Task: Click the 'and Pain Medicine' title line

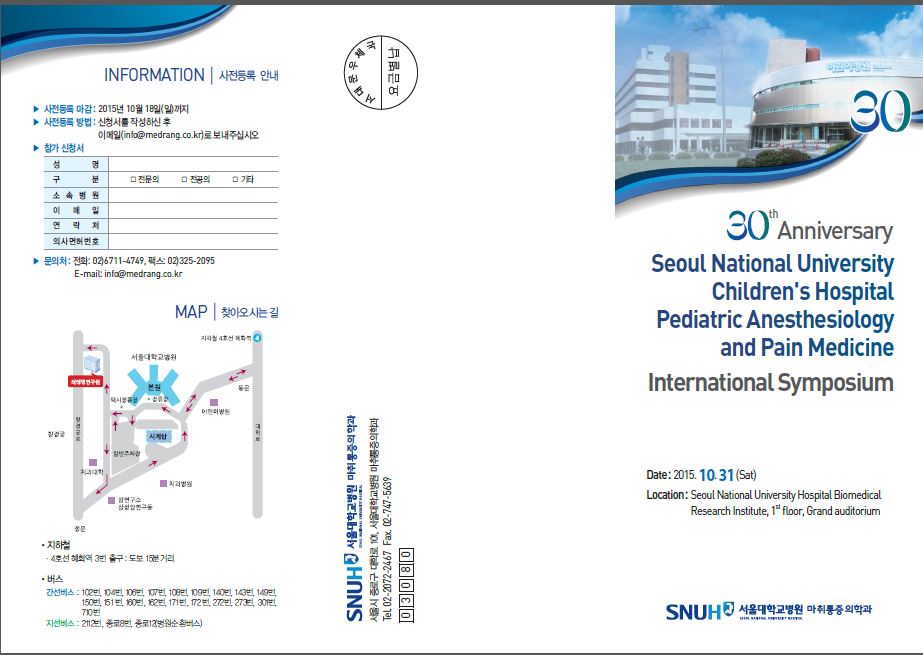Action: 807,347
